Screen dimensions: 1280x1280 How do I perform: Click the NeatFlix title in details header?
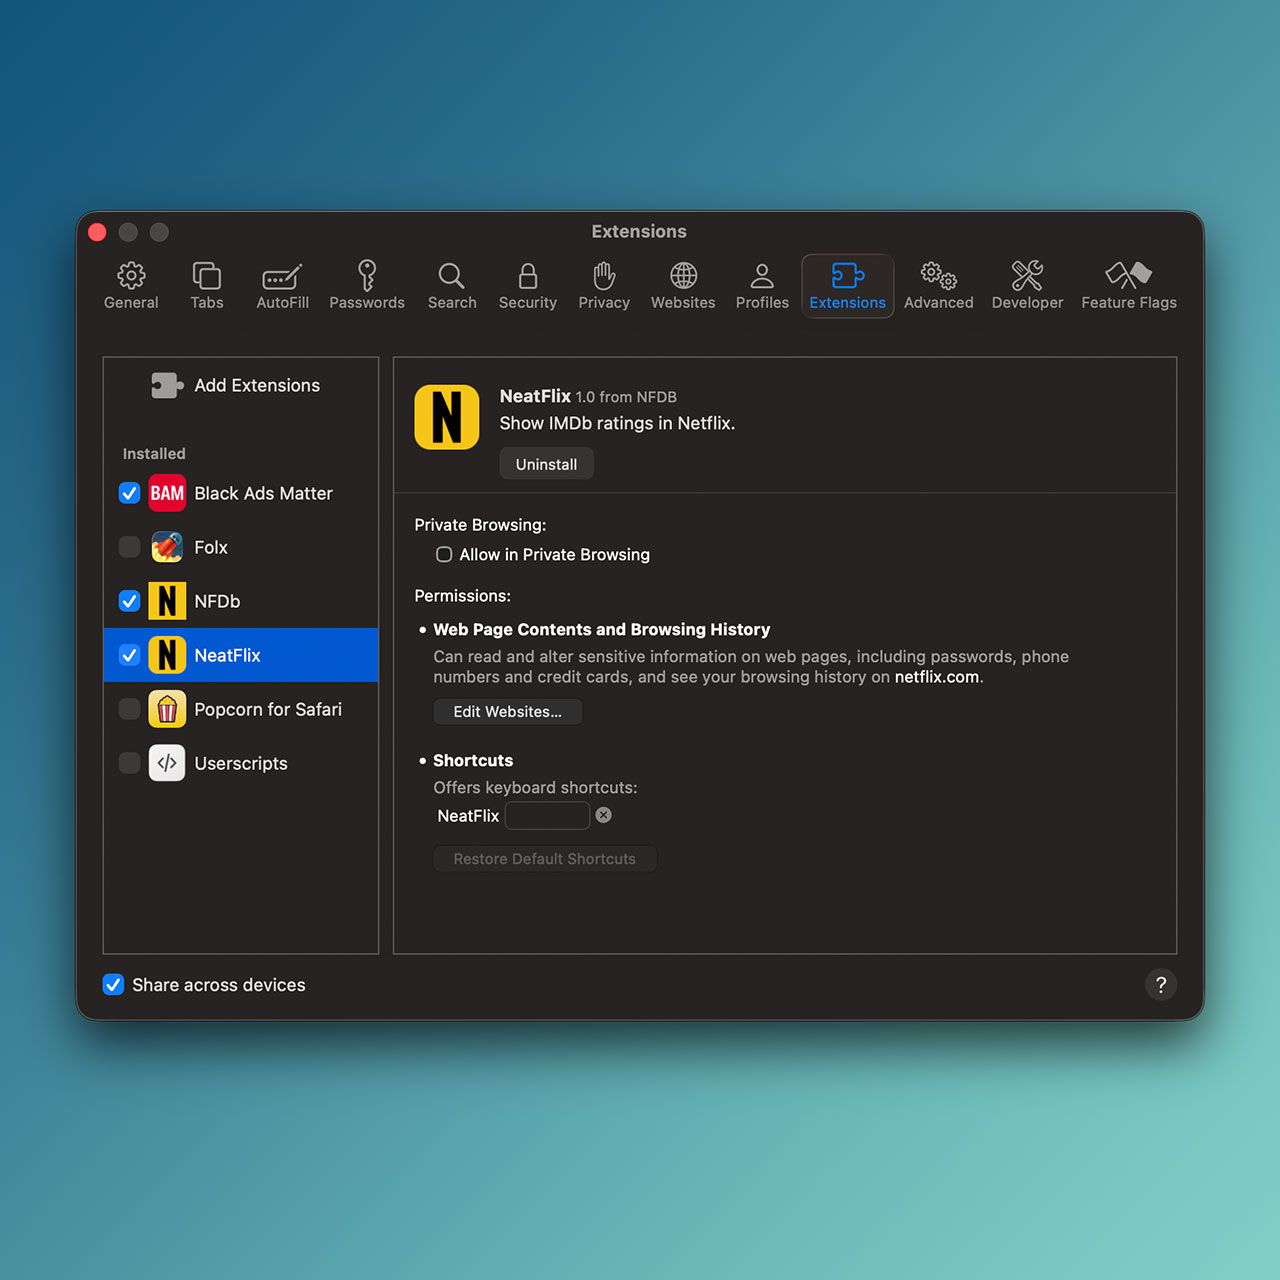click(x=535, y=396)
